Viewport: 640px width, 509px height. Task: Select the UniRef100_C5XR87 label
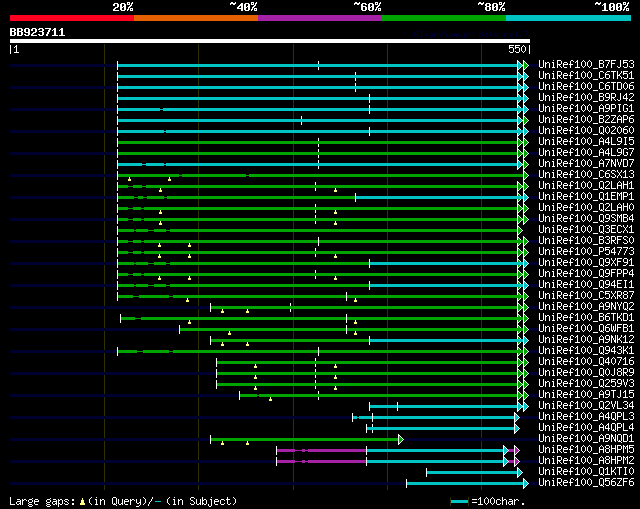586,296
